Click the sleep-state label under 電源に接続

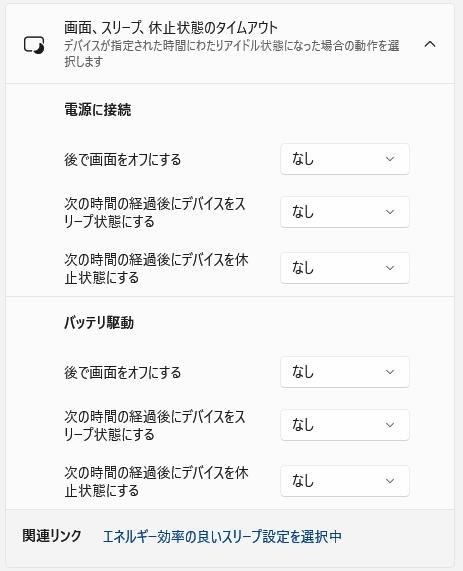(155, 213)
